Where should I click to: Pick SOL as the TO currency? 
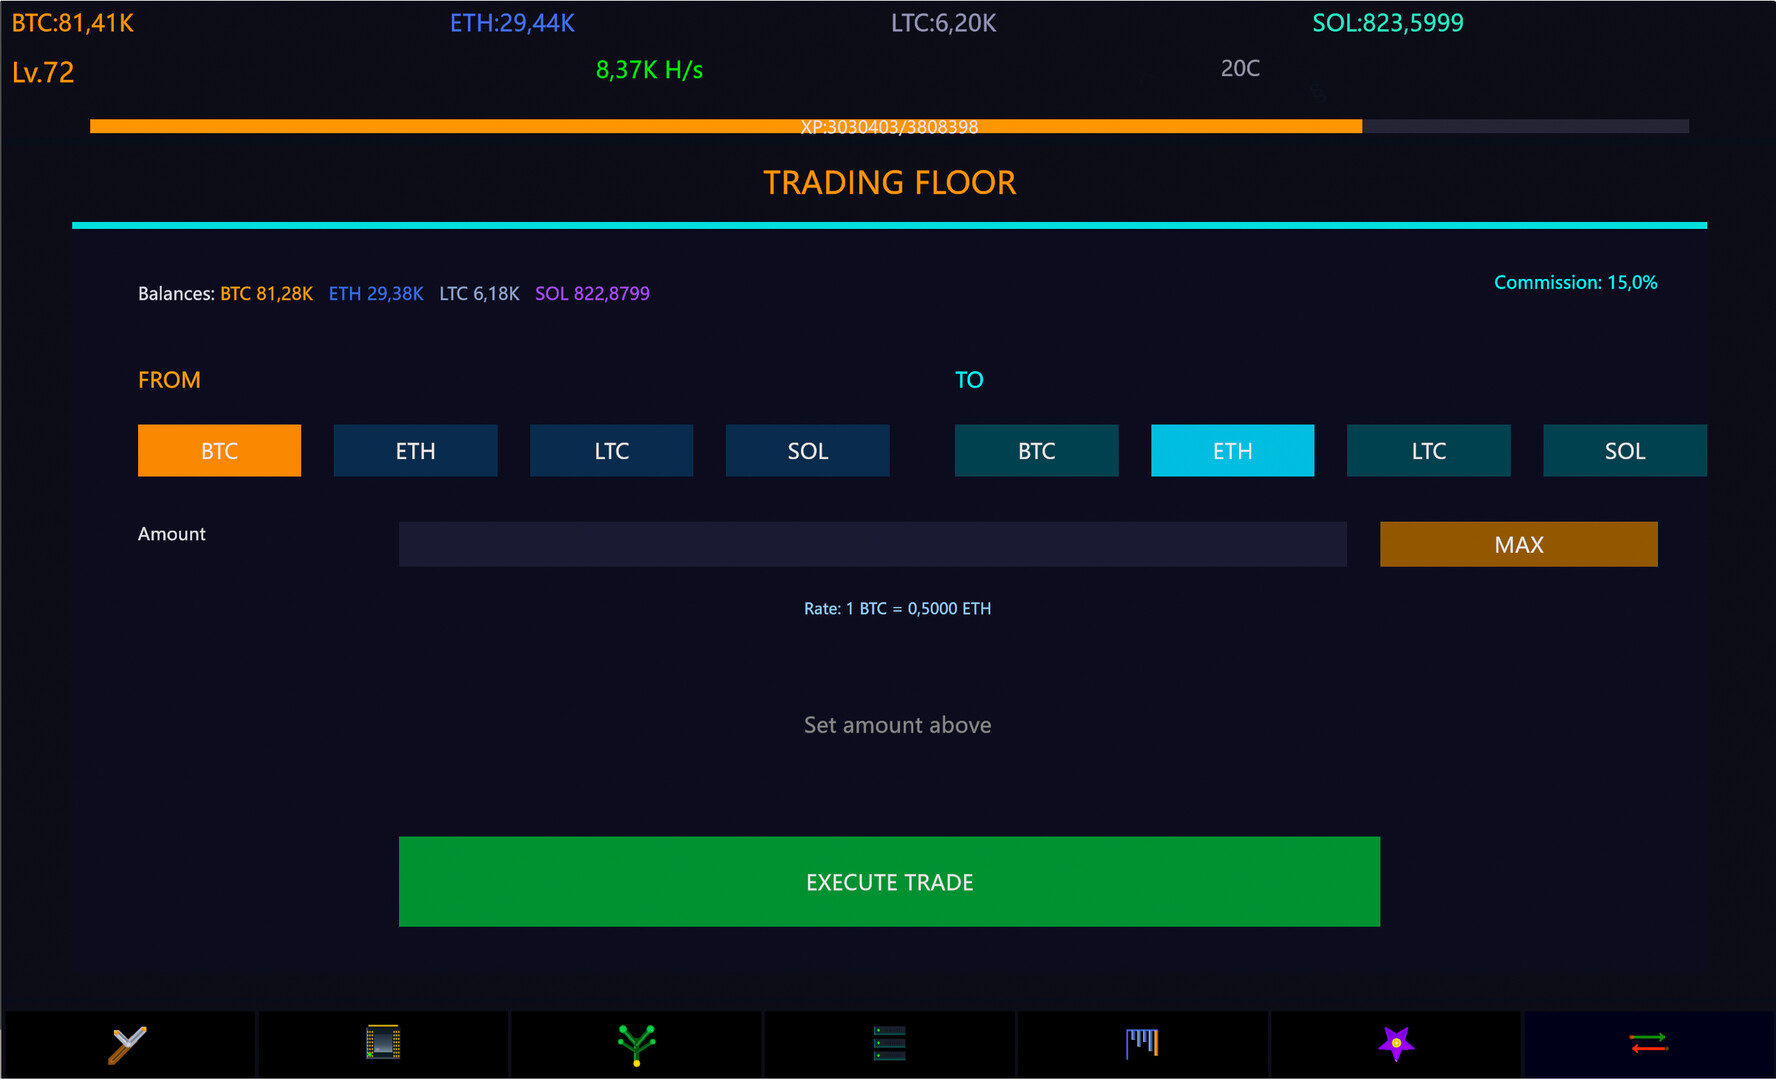(x=1624, y=451)
